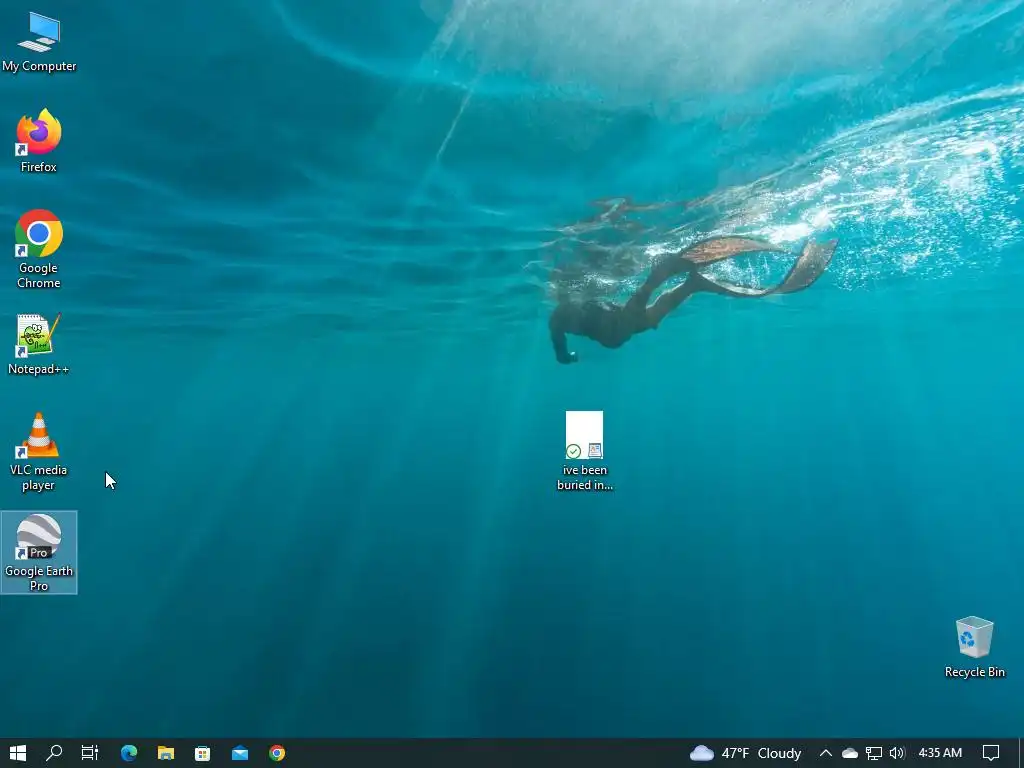Open the clock showing 4:35 AM
The width and height of the screenshot is (1024, 768).
[x=940, y=753]
